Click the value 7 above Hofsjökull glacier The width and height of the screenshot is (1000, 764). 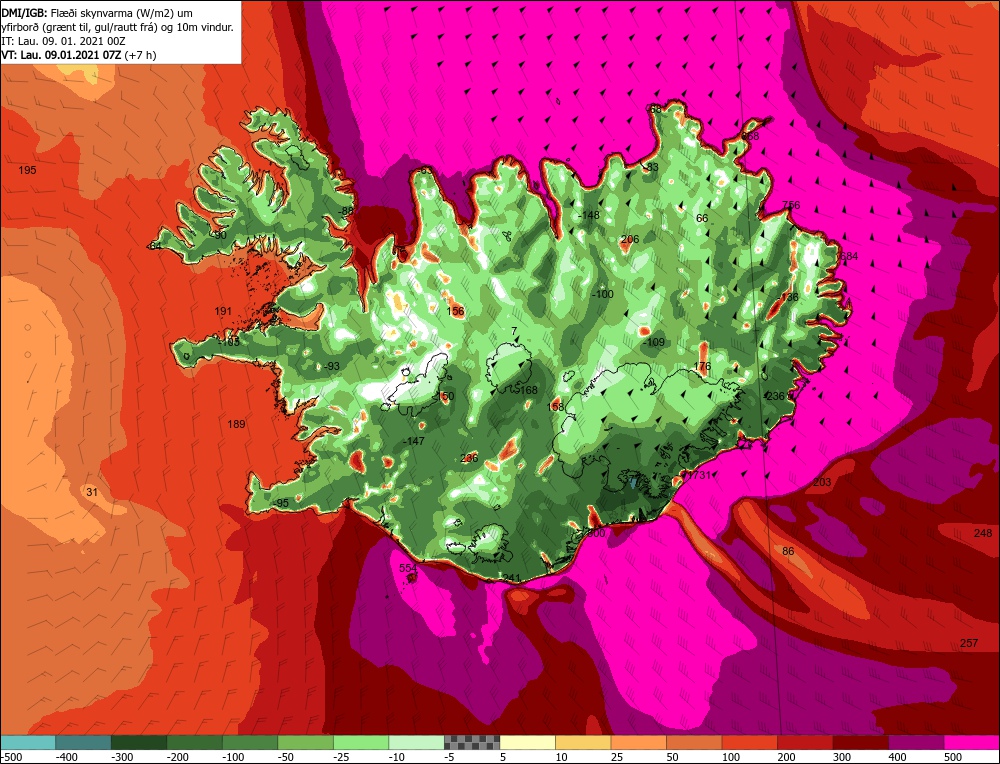tap(514, 331)
